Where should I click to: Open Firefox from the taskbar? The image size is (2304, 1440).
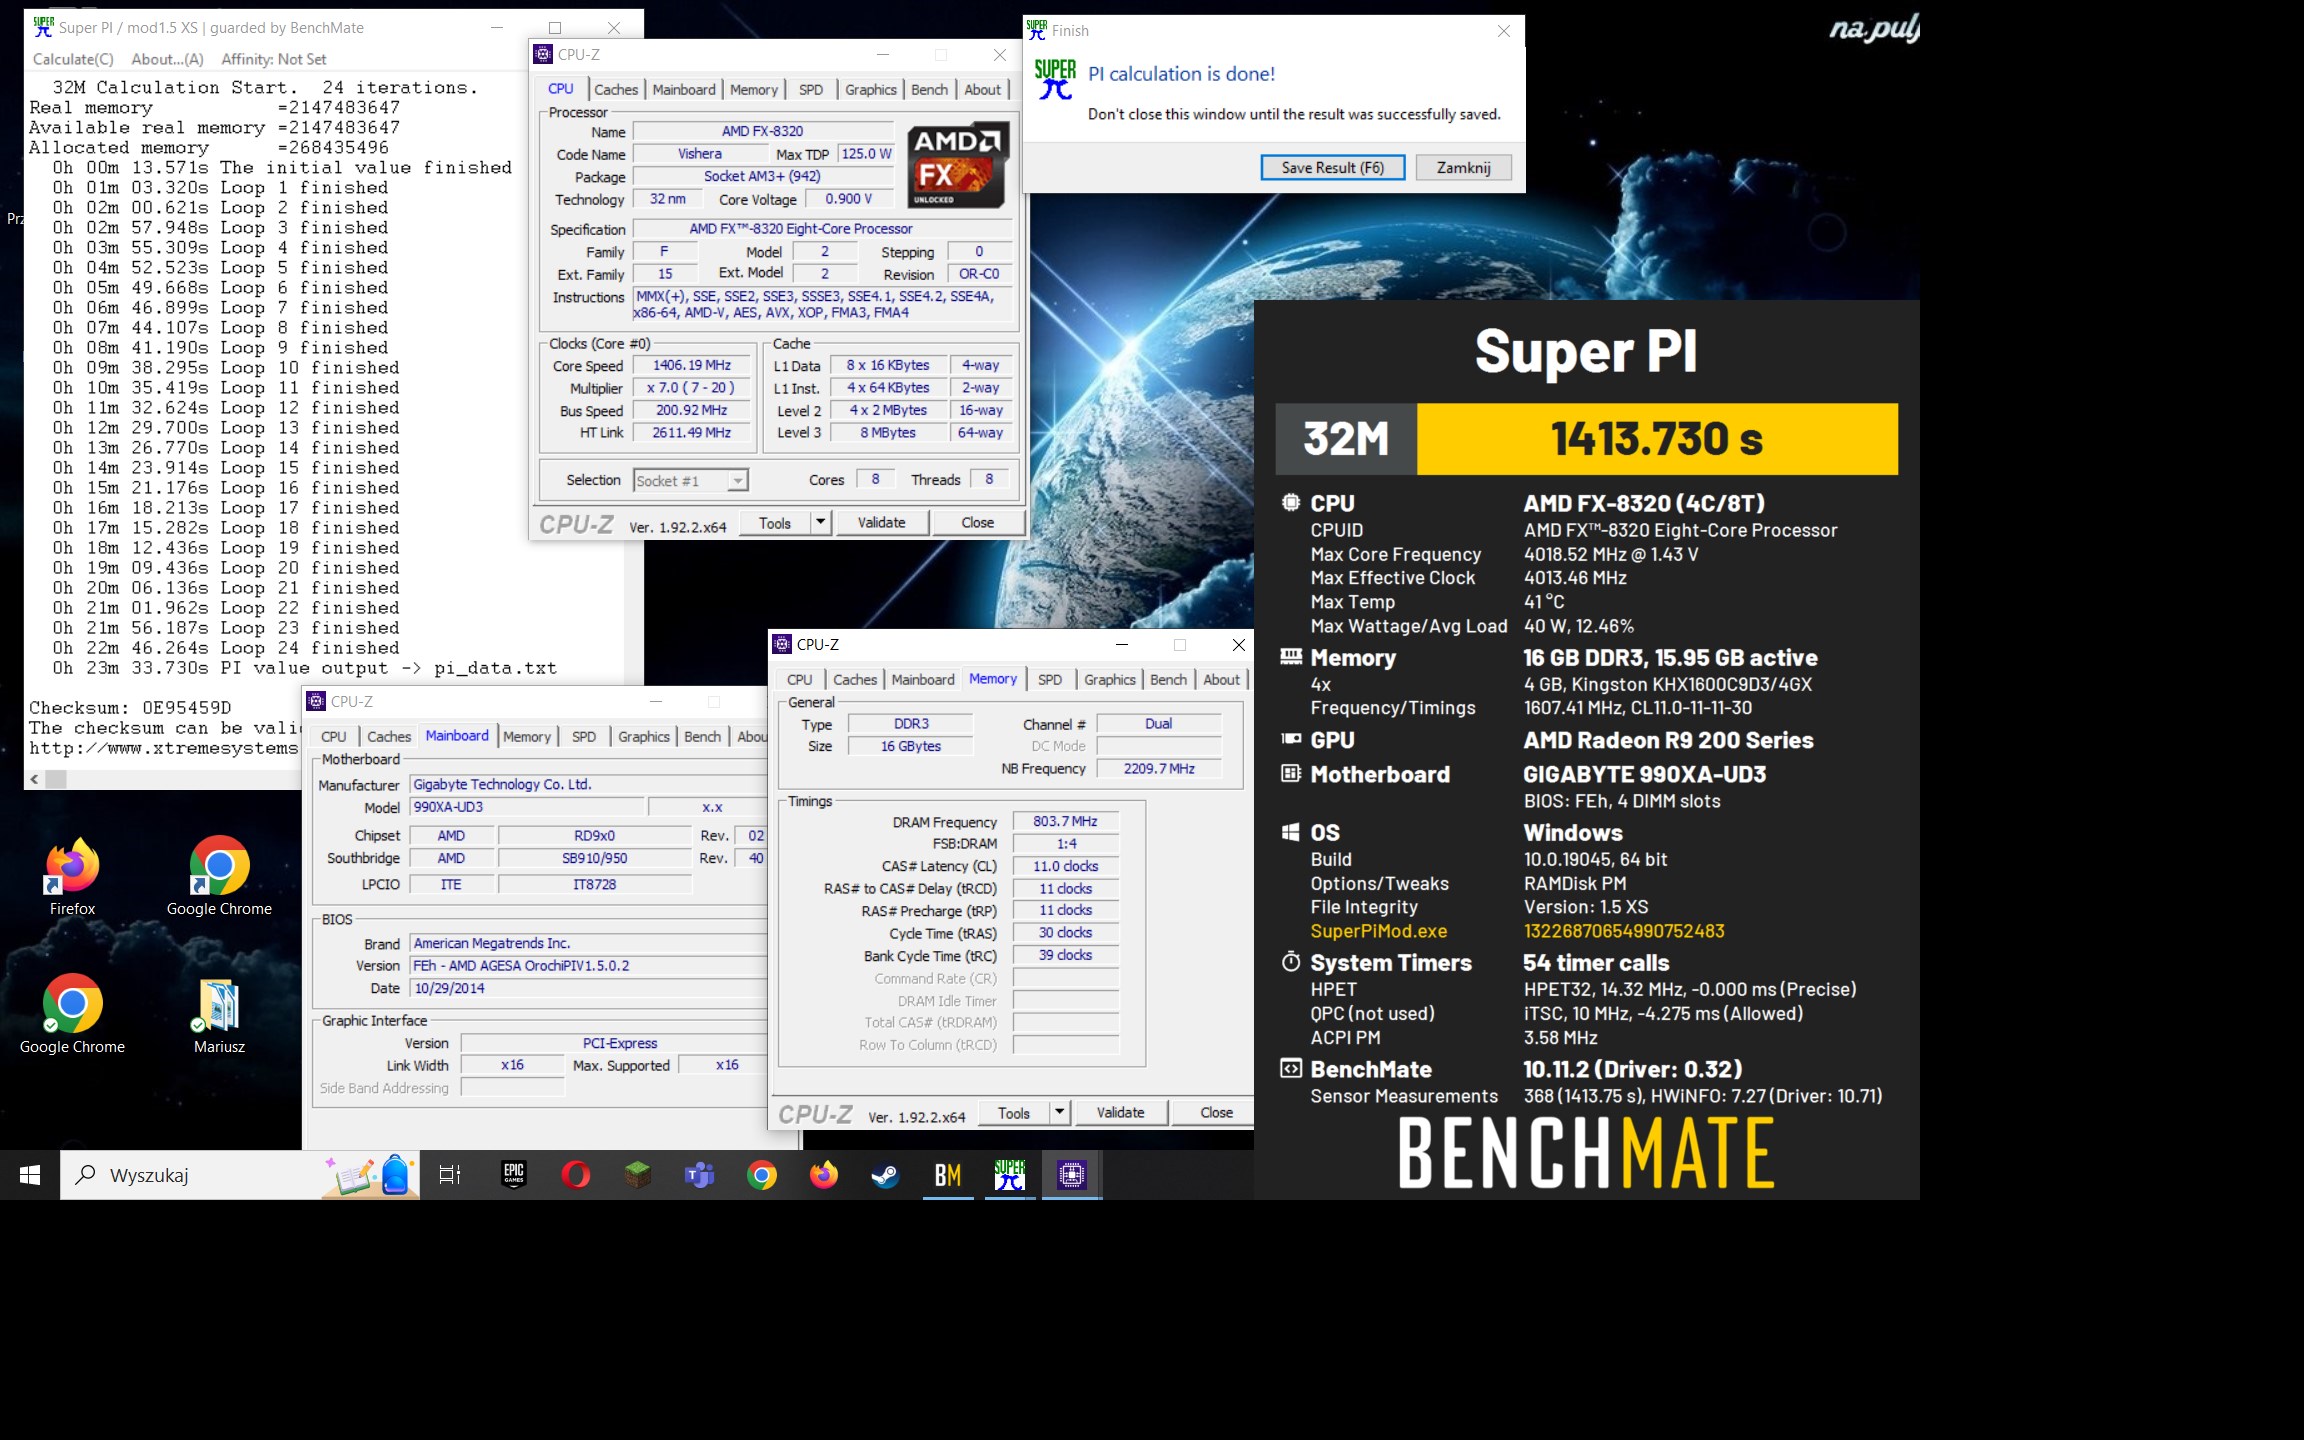824,1175
